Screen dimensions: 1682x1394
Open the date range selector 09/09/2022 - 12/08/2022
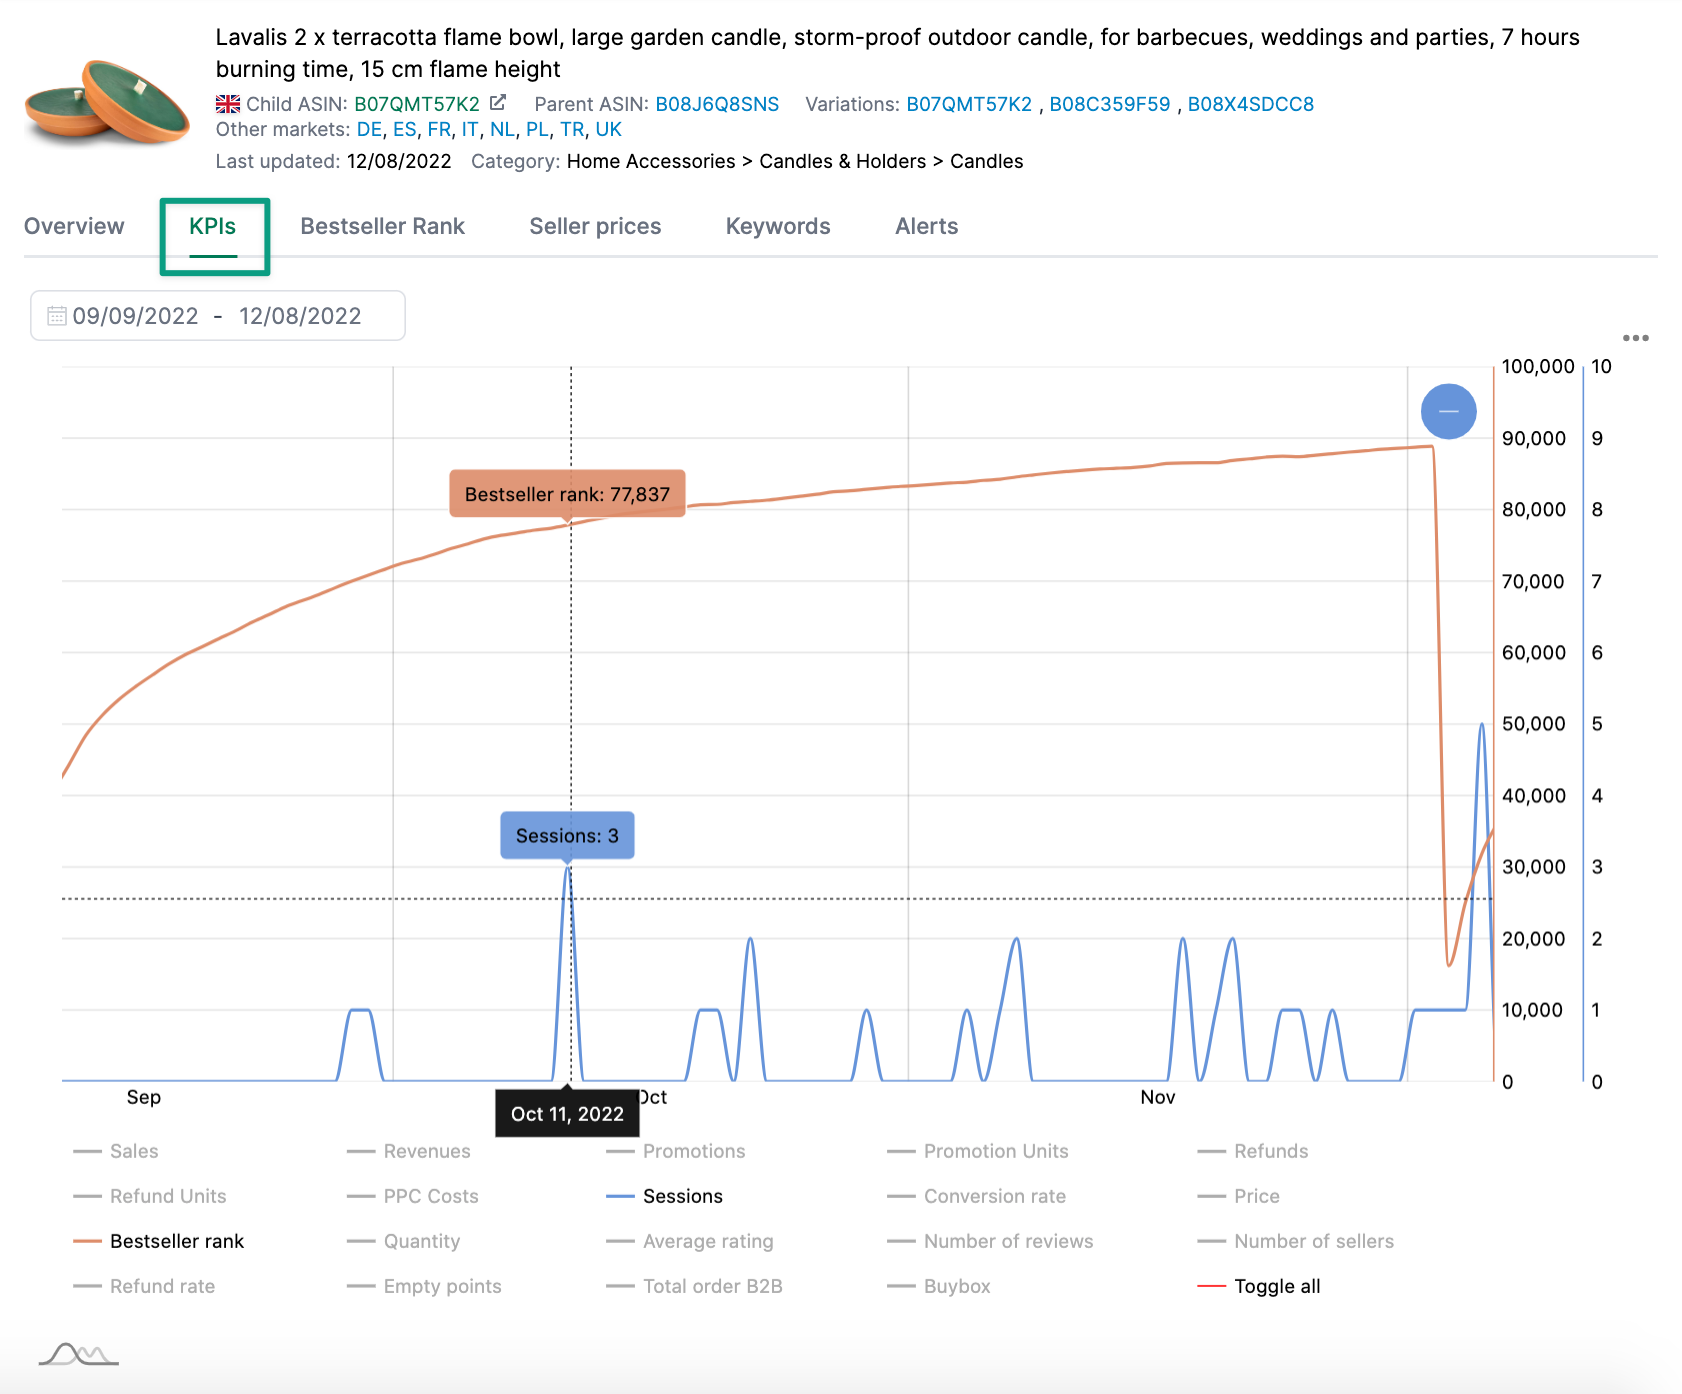(x=218, y=315)
